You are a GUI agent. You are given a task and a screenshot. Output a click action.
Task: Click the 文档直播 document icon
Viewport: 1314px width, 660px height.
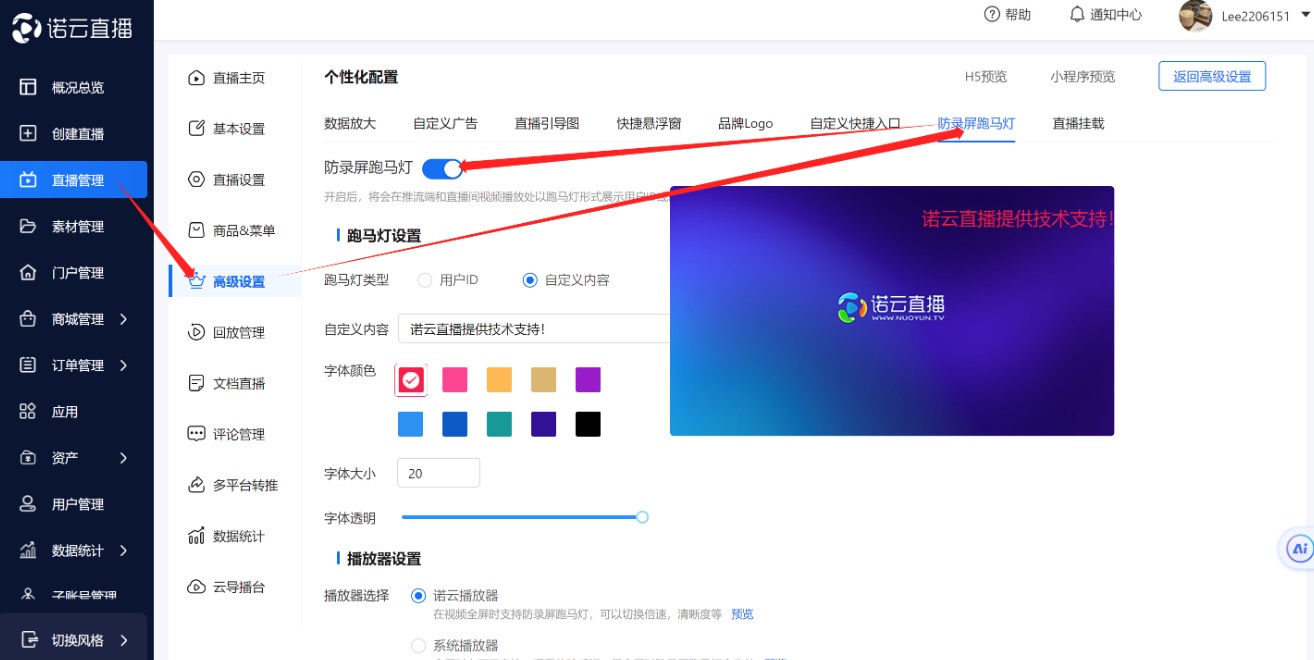196,383
